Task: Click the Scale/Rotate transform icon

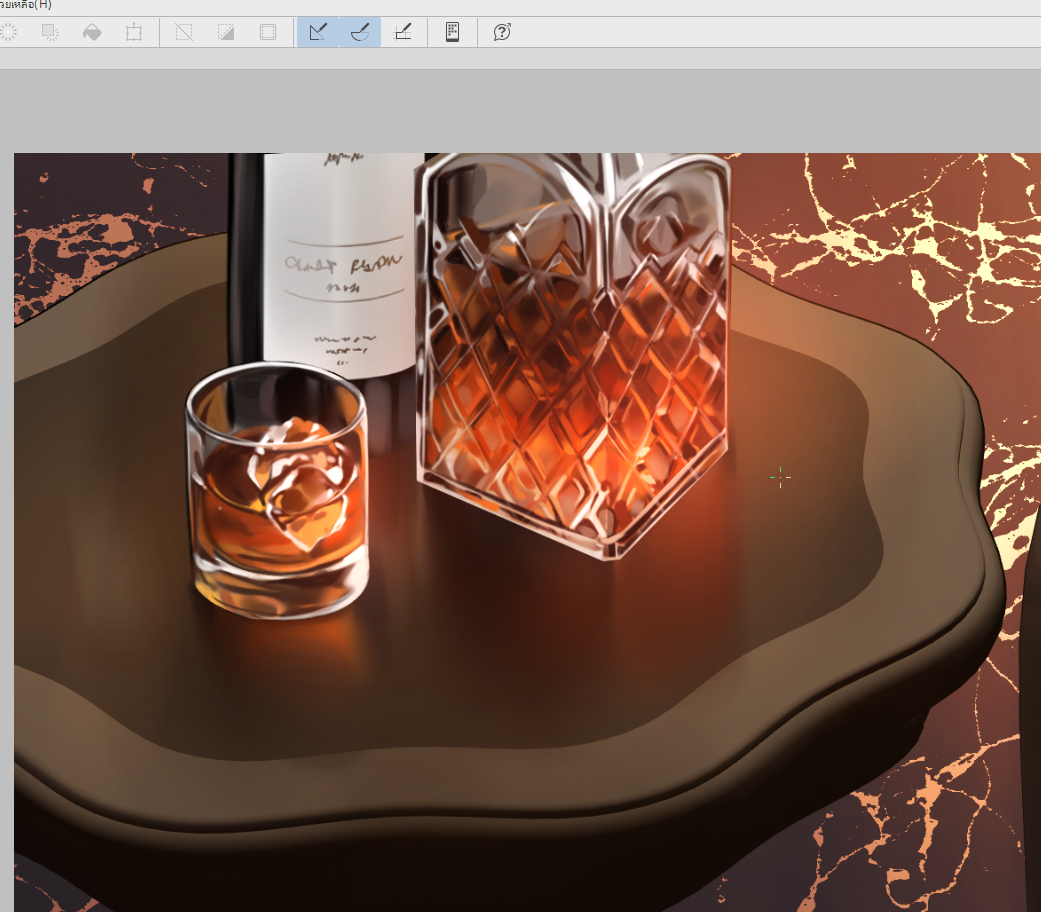Action: [x=134, y=32]
